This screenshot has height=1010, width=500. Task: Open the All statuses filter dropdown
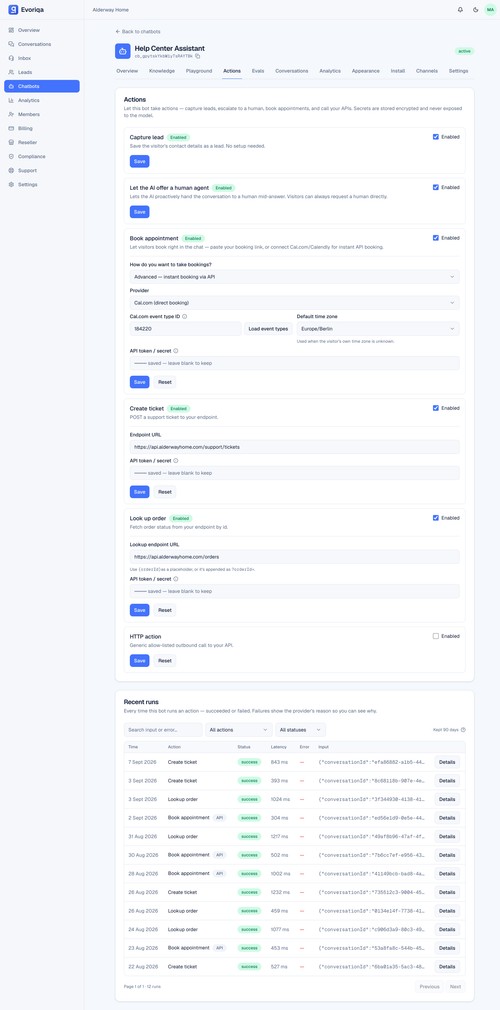click(300, 730)
